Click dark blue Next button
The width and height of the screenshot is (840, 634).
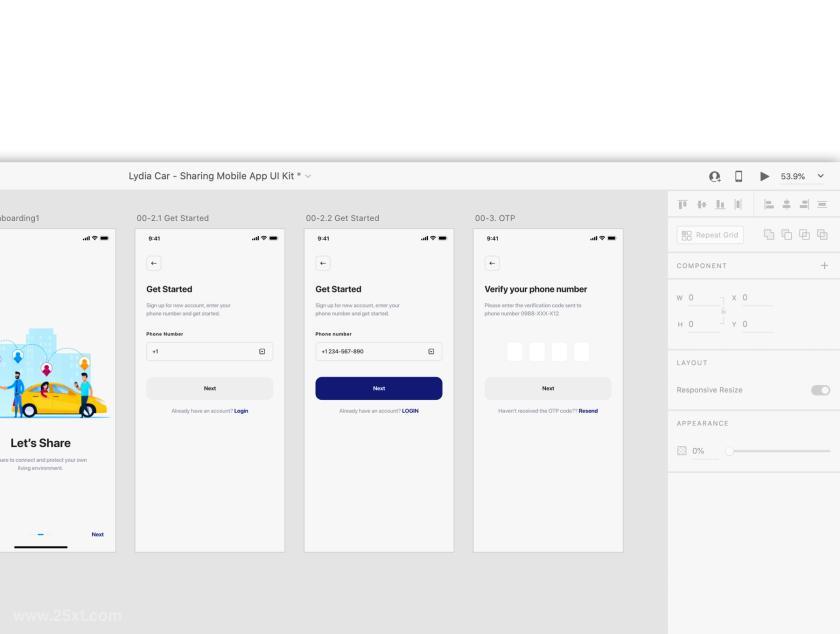coord(379,388)
